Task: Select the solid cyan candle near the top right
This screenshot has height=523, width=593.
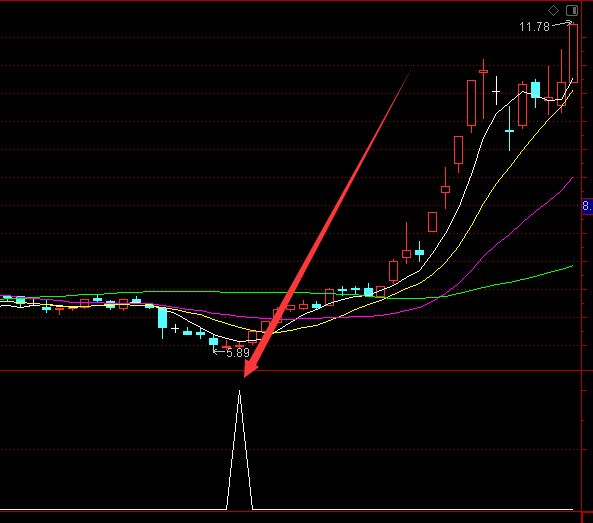Action: pos(535,90)
